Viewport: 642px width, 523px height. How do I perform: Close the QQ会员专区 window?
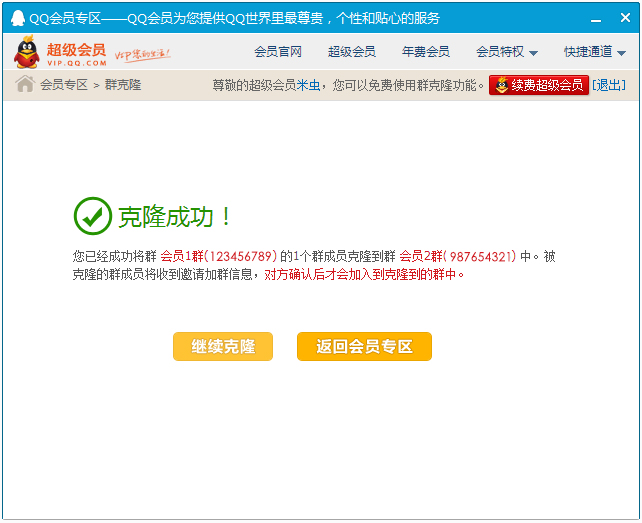click(x=625, y=18)
